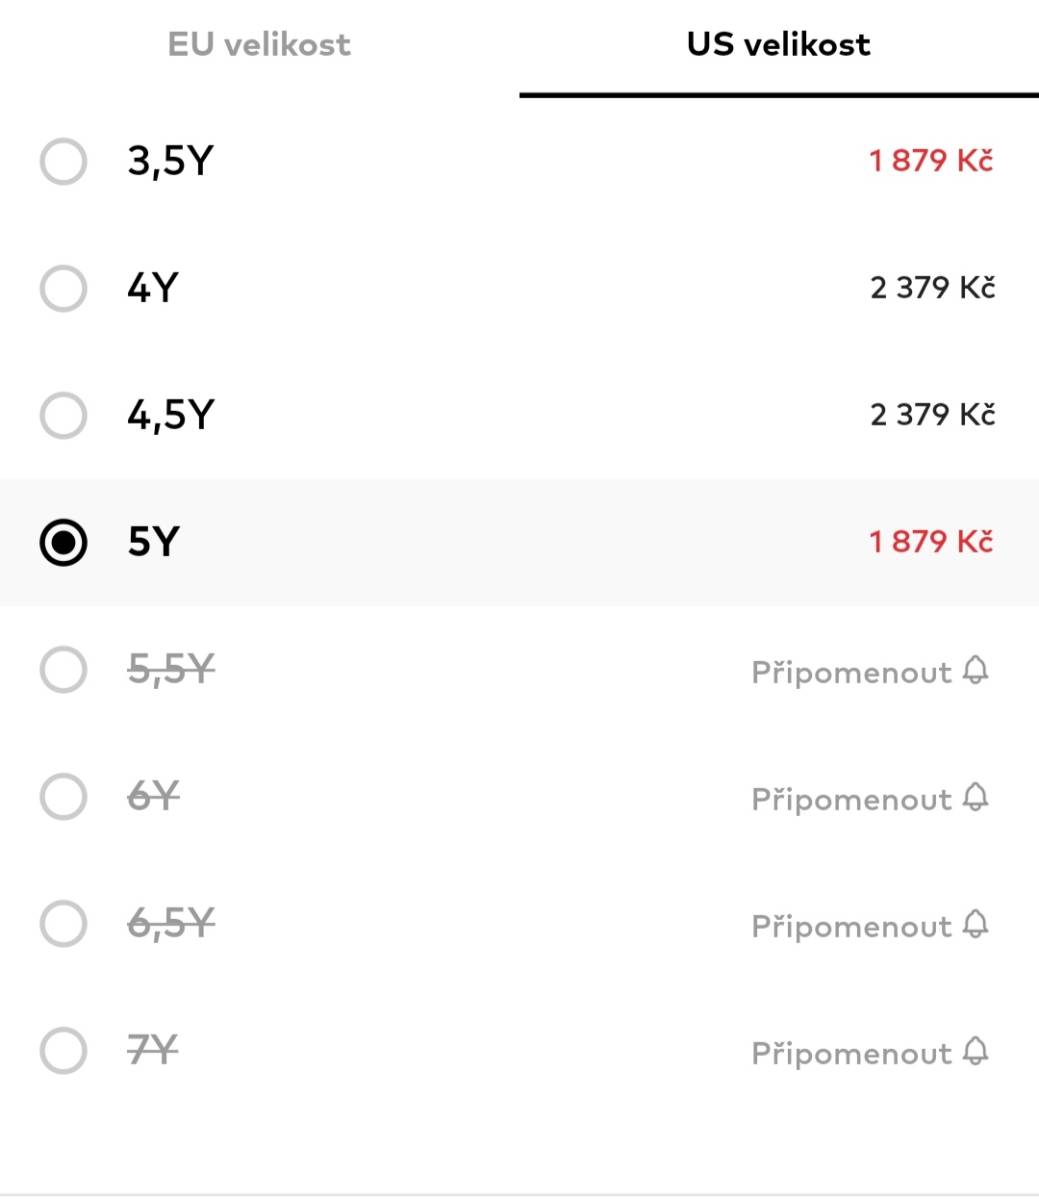Screen dimensions: 1039x1200
Task: Tap the bell icon for size 7Y
Action: pyautogui.click(x=976, y=1051)
